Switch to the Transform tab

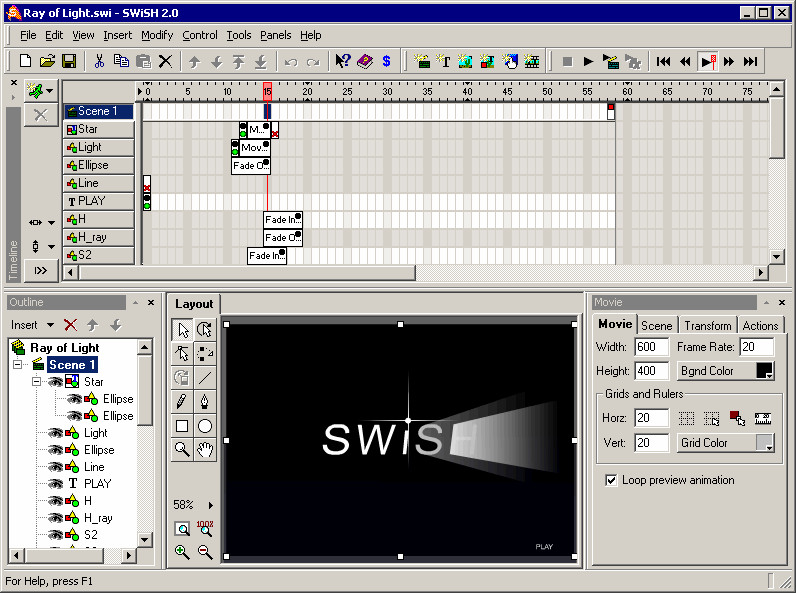(x=708, y=325)
